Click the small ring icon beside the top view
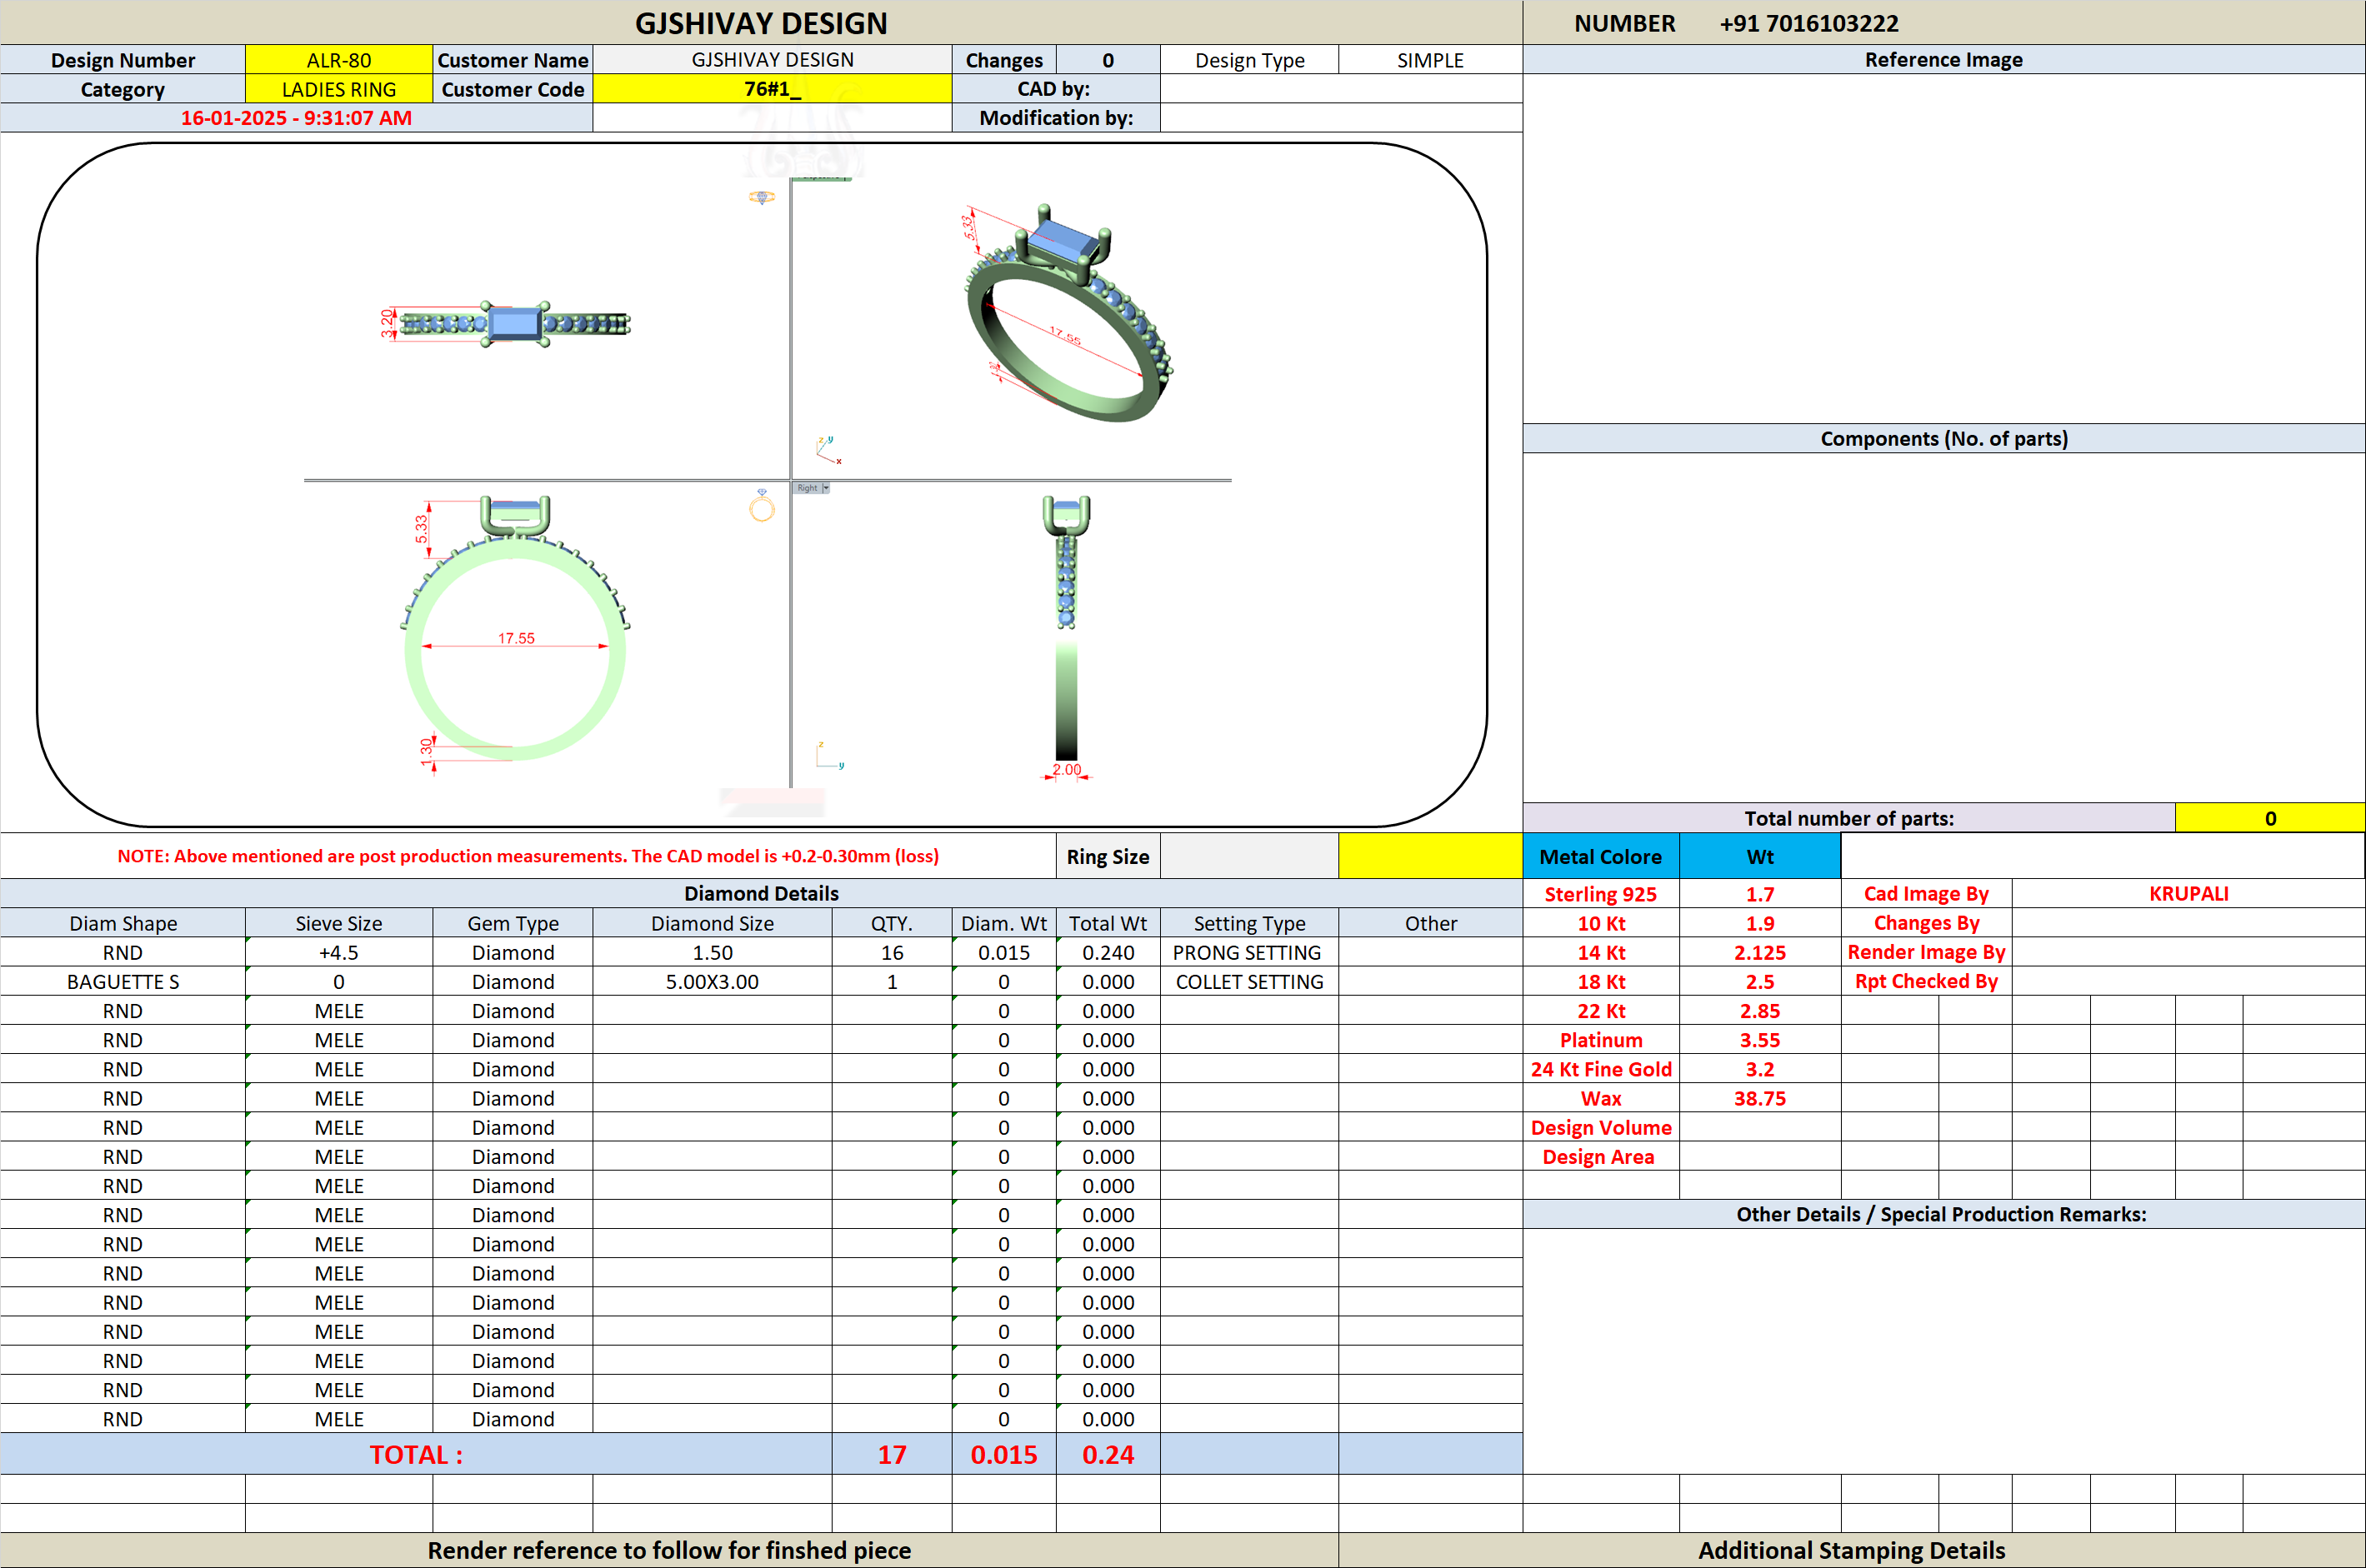This screenshot has height=1568, width=2366. (x=762, y=197)
